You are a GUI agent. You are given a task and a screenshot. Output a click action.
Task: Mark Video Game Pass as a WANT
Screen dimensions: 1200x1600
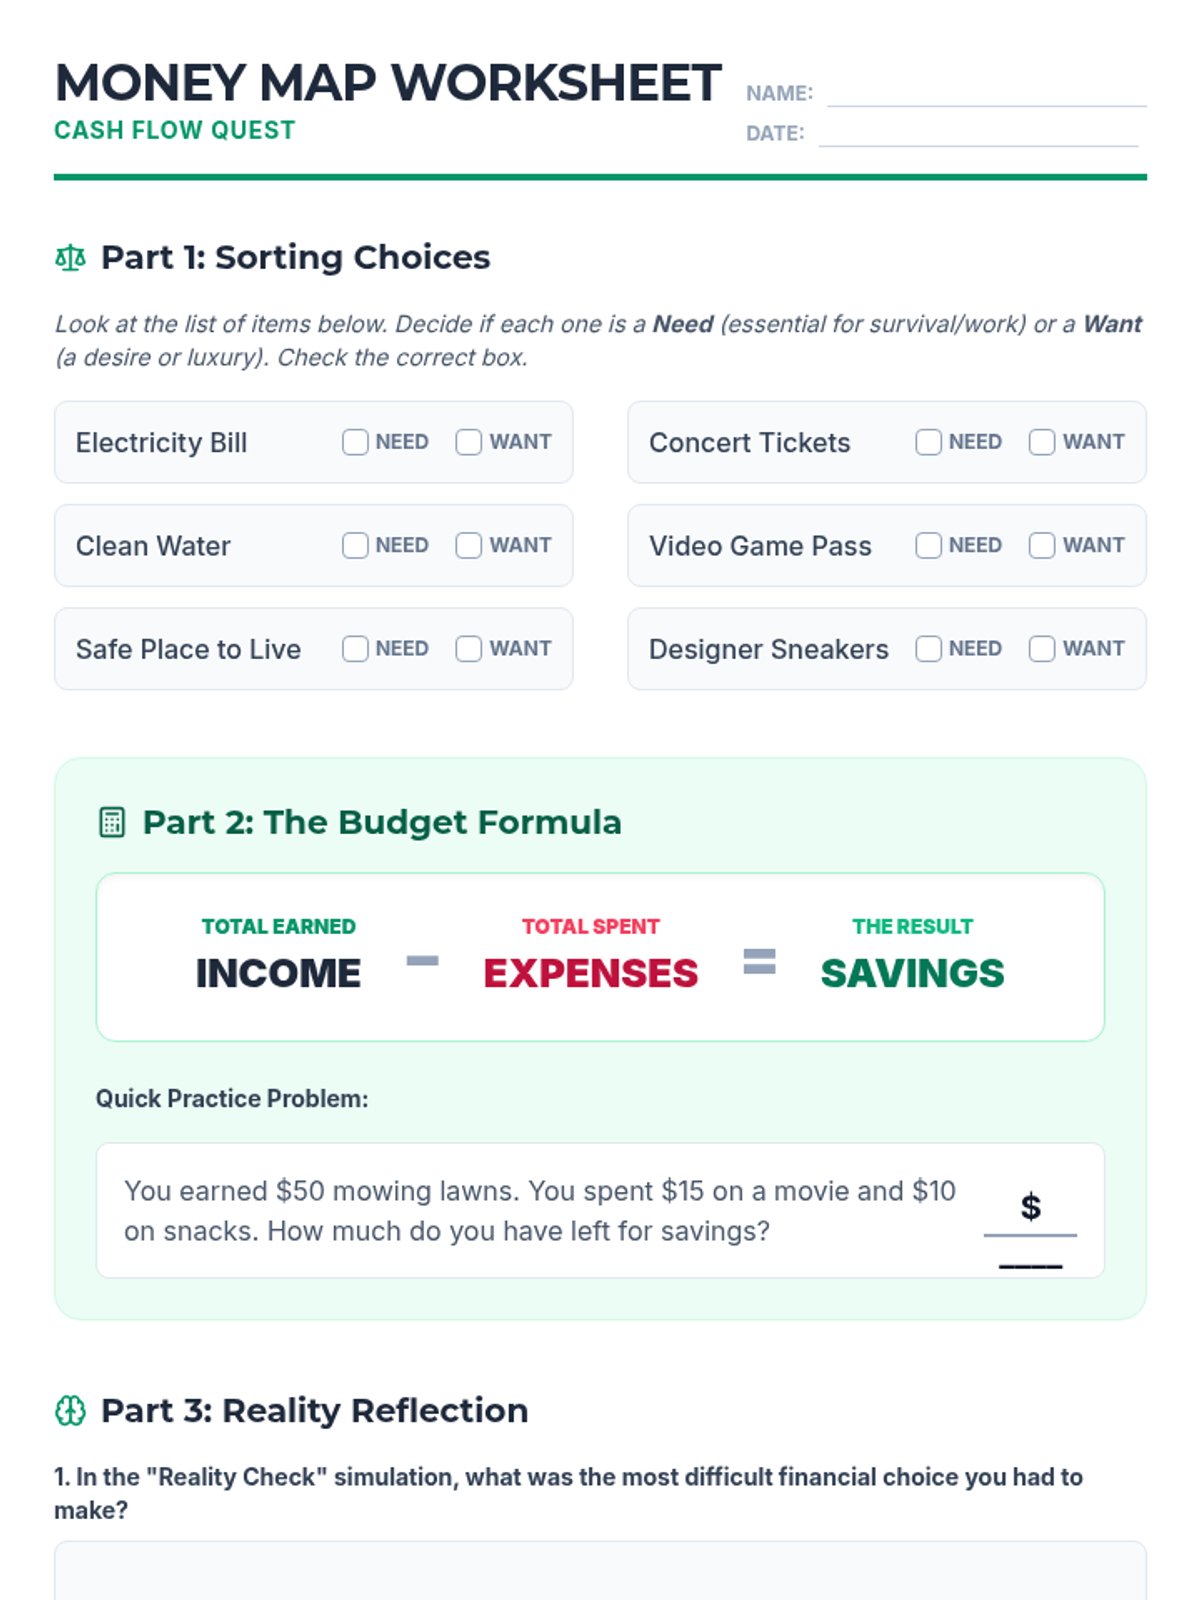click(x=1042, y=545)
